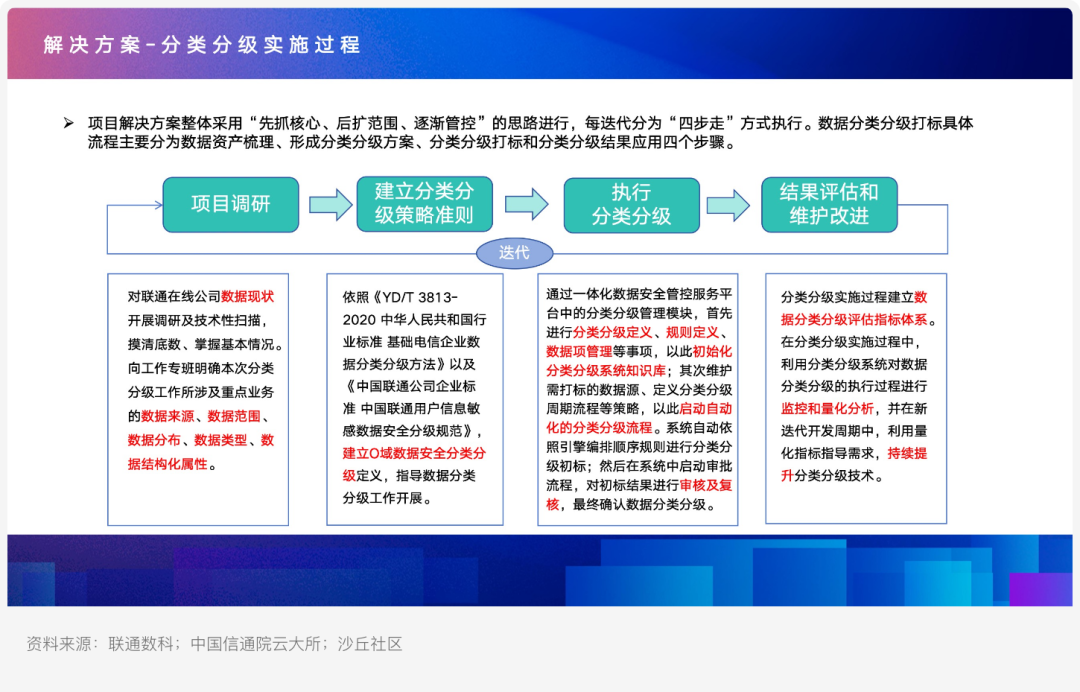Click the intro paragraph mentioning 先抓核心、后扩范围
The width and height of the screenshot is (1080, 692).
[x=530, y=133]
